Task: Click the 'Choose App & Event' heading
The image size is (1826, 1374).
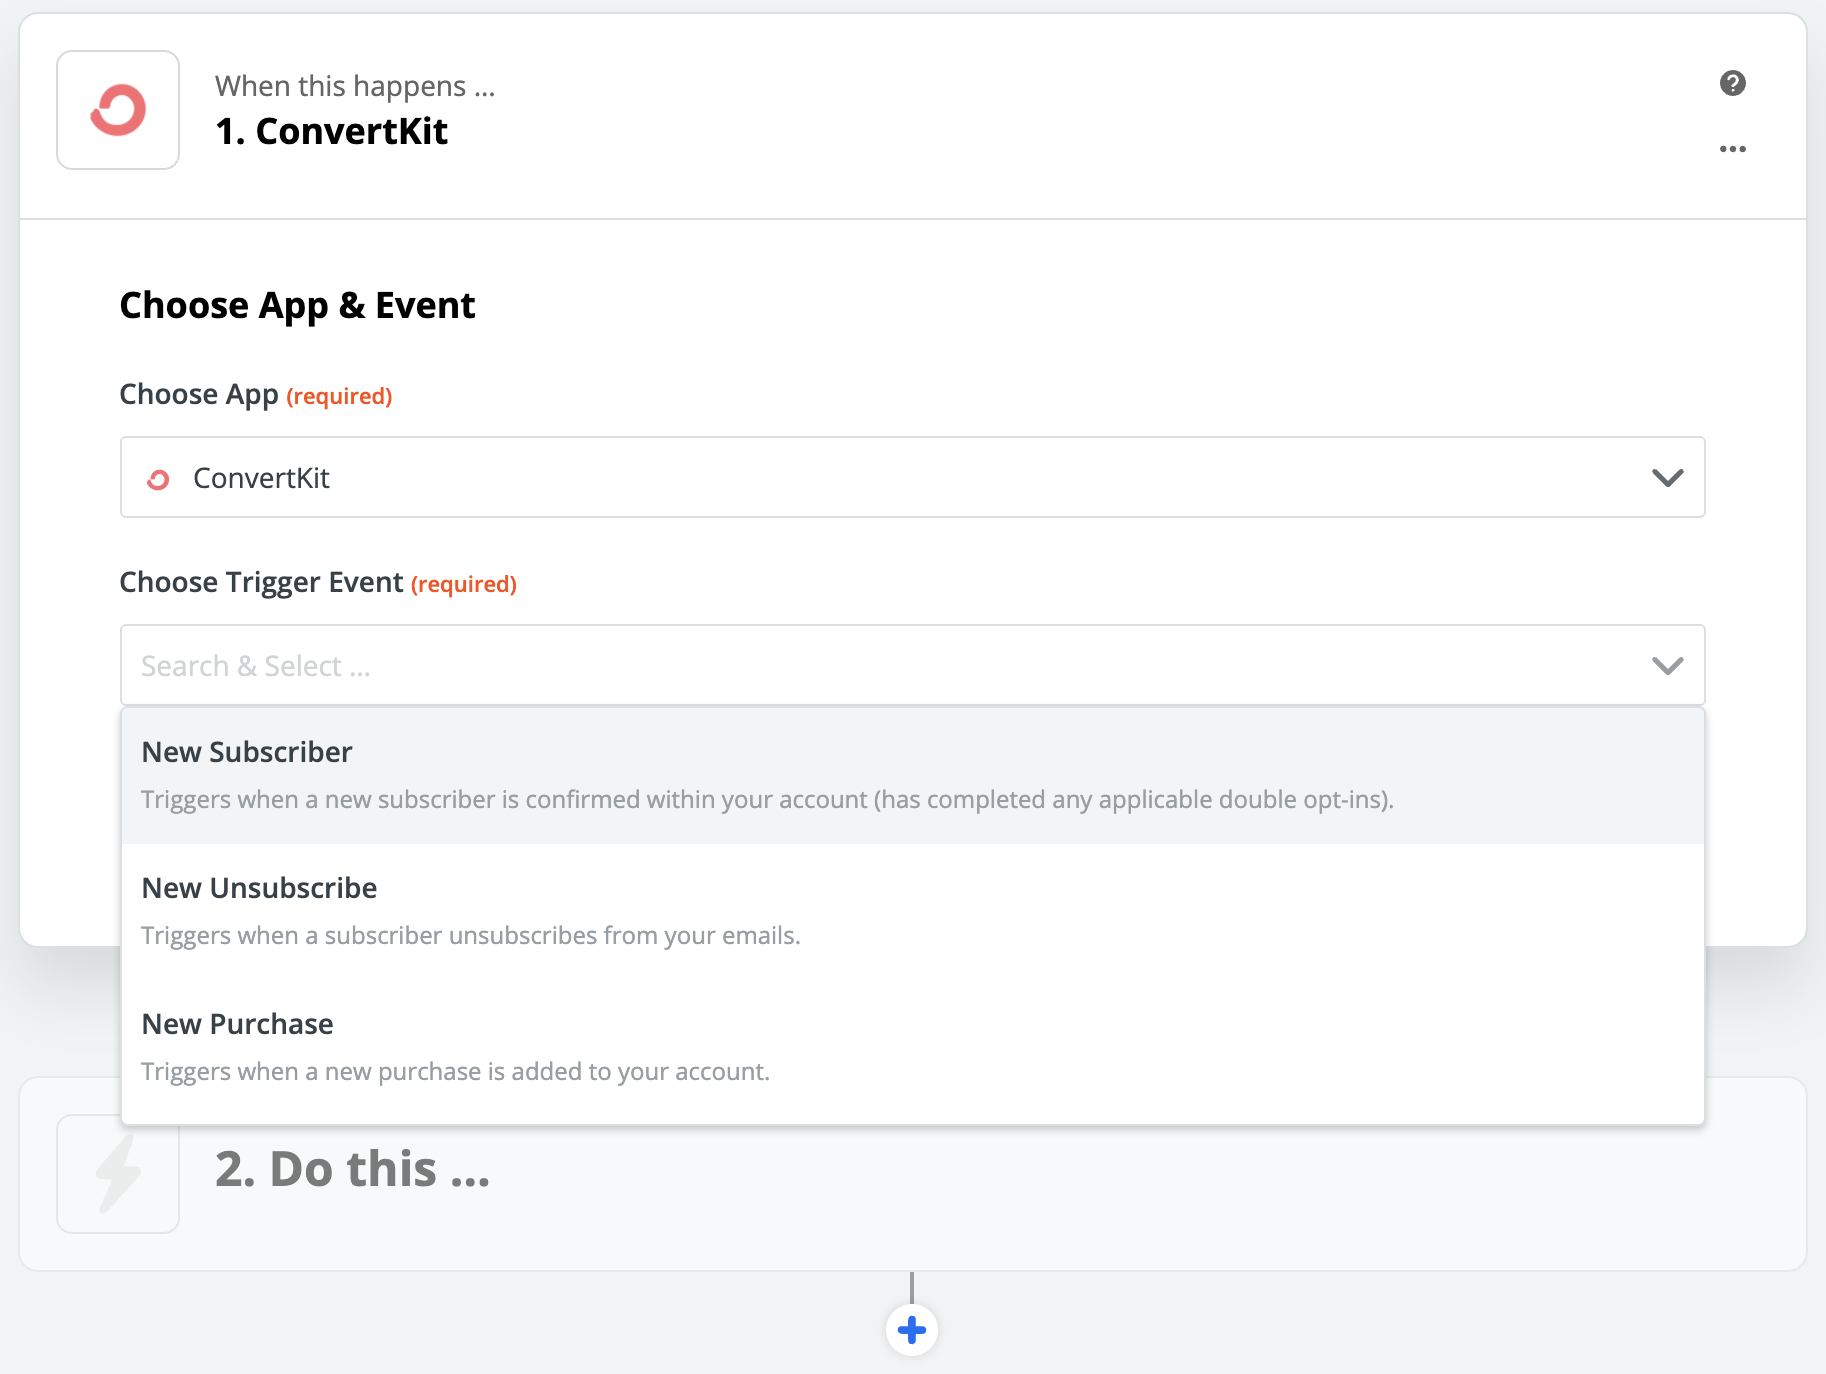Action: 297,306
